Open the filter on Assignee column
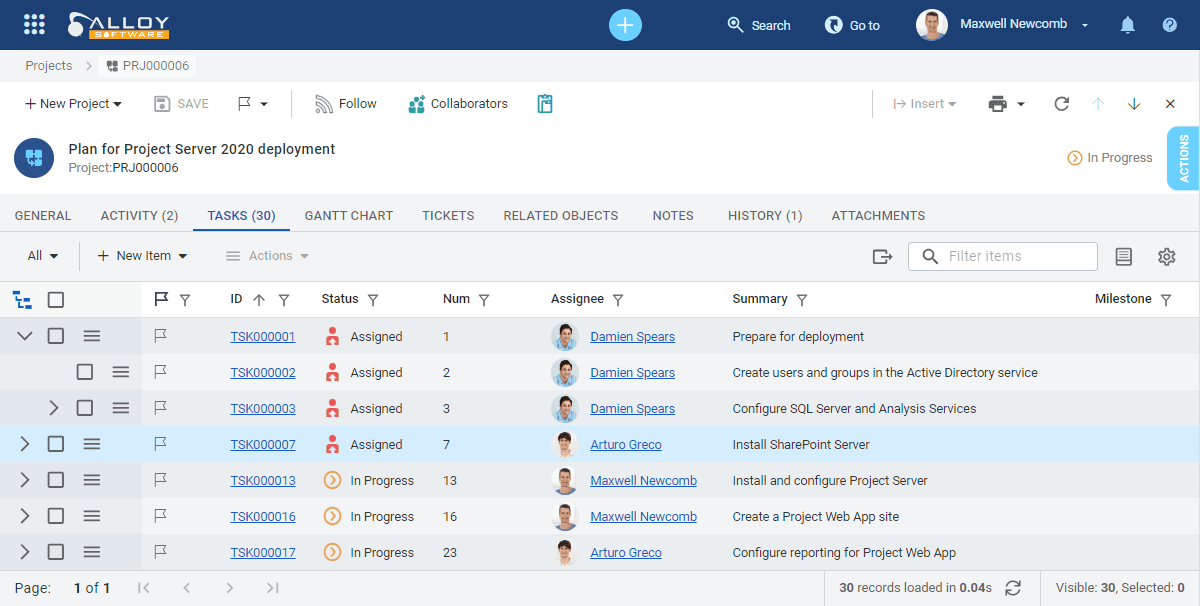The width and height of the screenshot is (1200, 606). pos(618,300)
